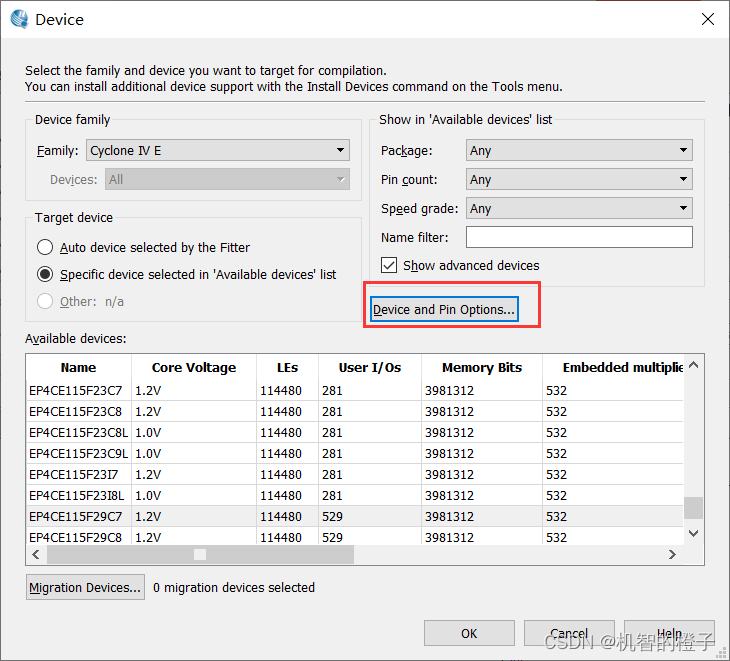This screenshot has height=661, width=730.
Task: Click left arrow of horizontal scrollbar
Action: [36, 554]
